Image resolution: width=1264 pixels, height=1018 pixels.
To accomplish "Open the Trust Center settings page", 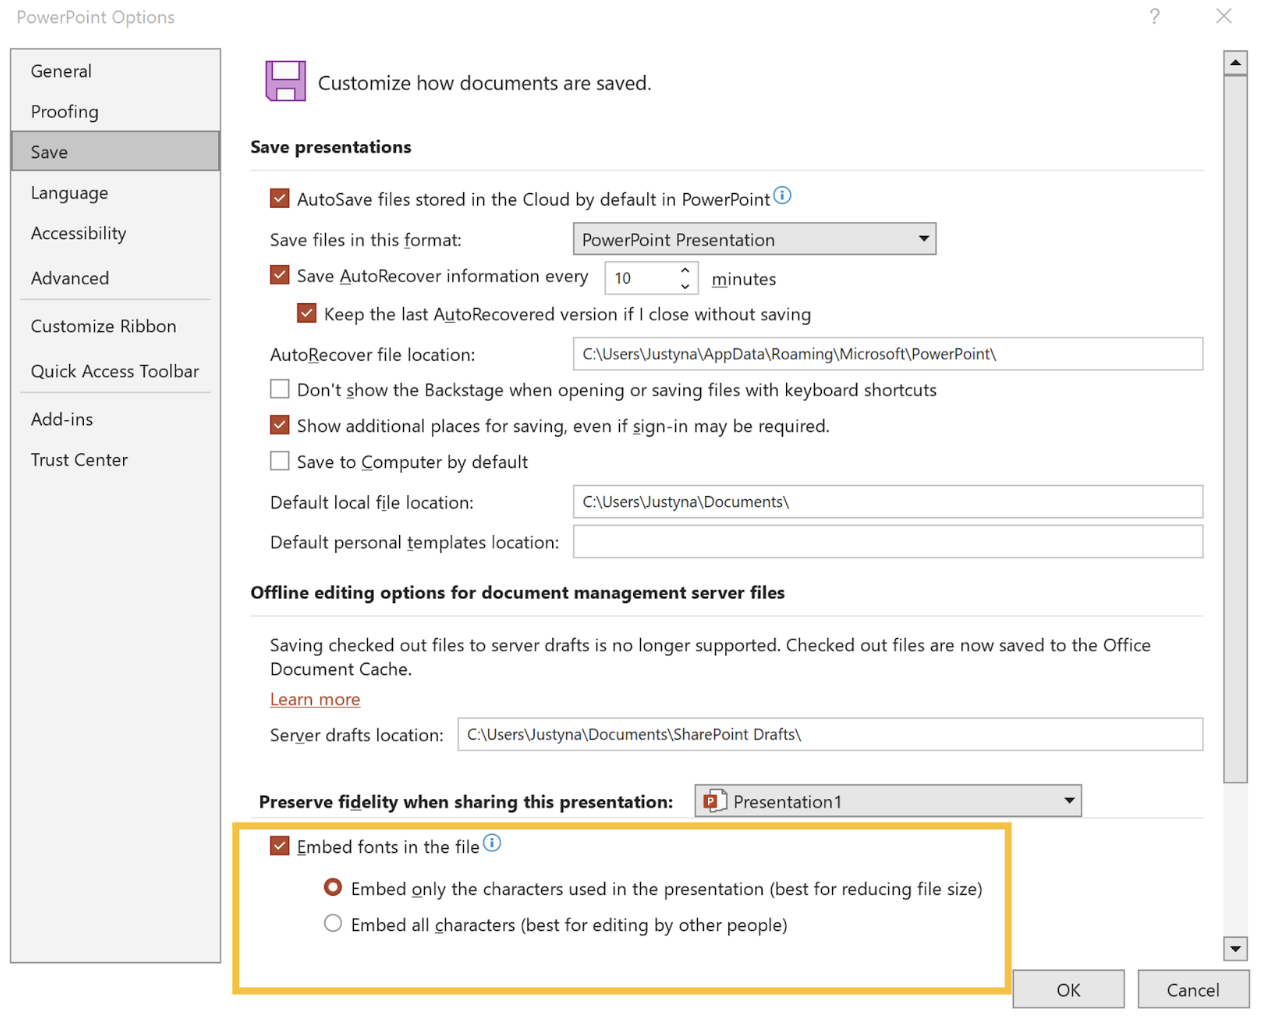I will pyautogui.click(x=79, y=459).
